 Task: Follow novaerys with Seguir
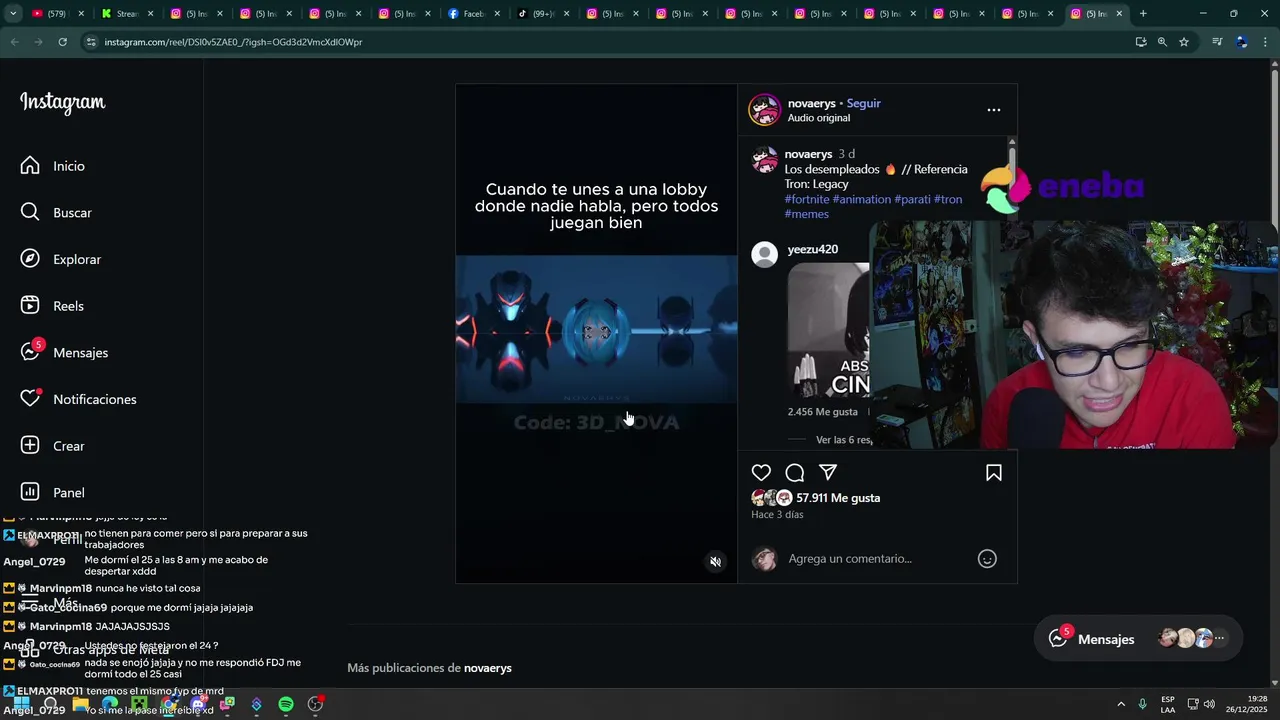pos(864,103)
